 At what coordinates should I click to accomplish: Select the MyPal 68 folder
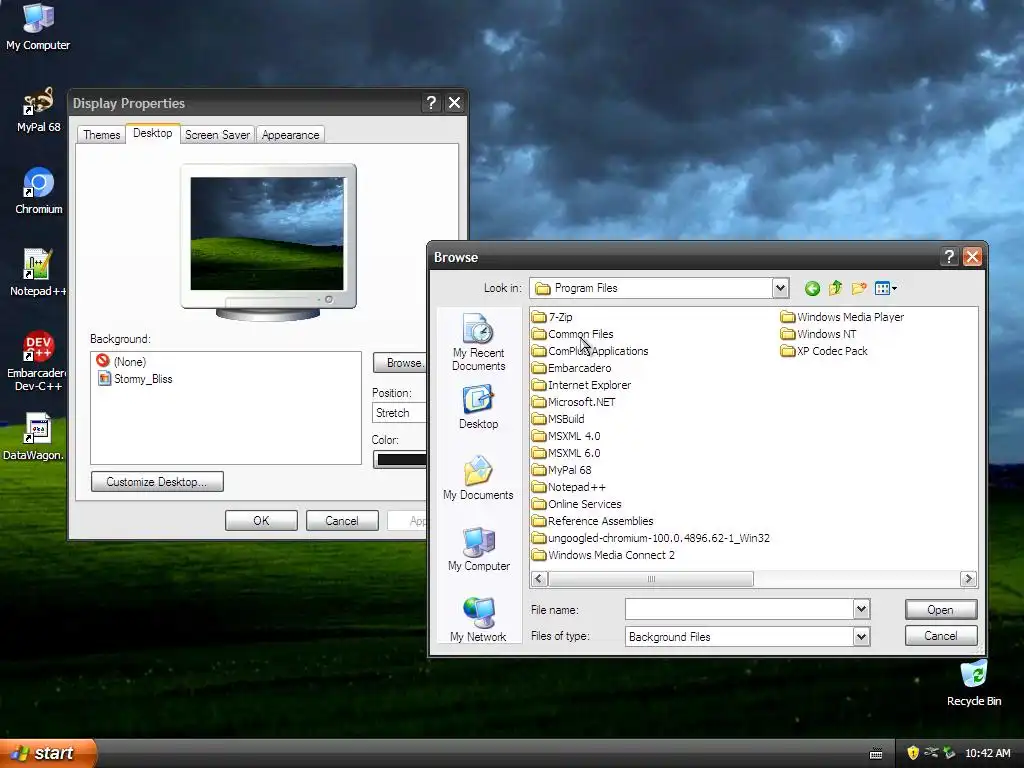562,470
